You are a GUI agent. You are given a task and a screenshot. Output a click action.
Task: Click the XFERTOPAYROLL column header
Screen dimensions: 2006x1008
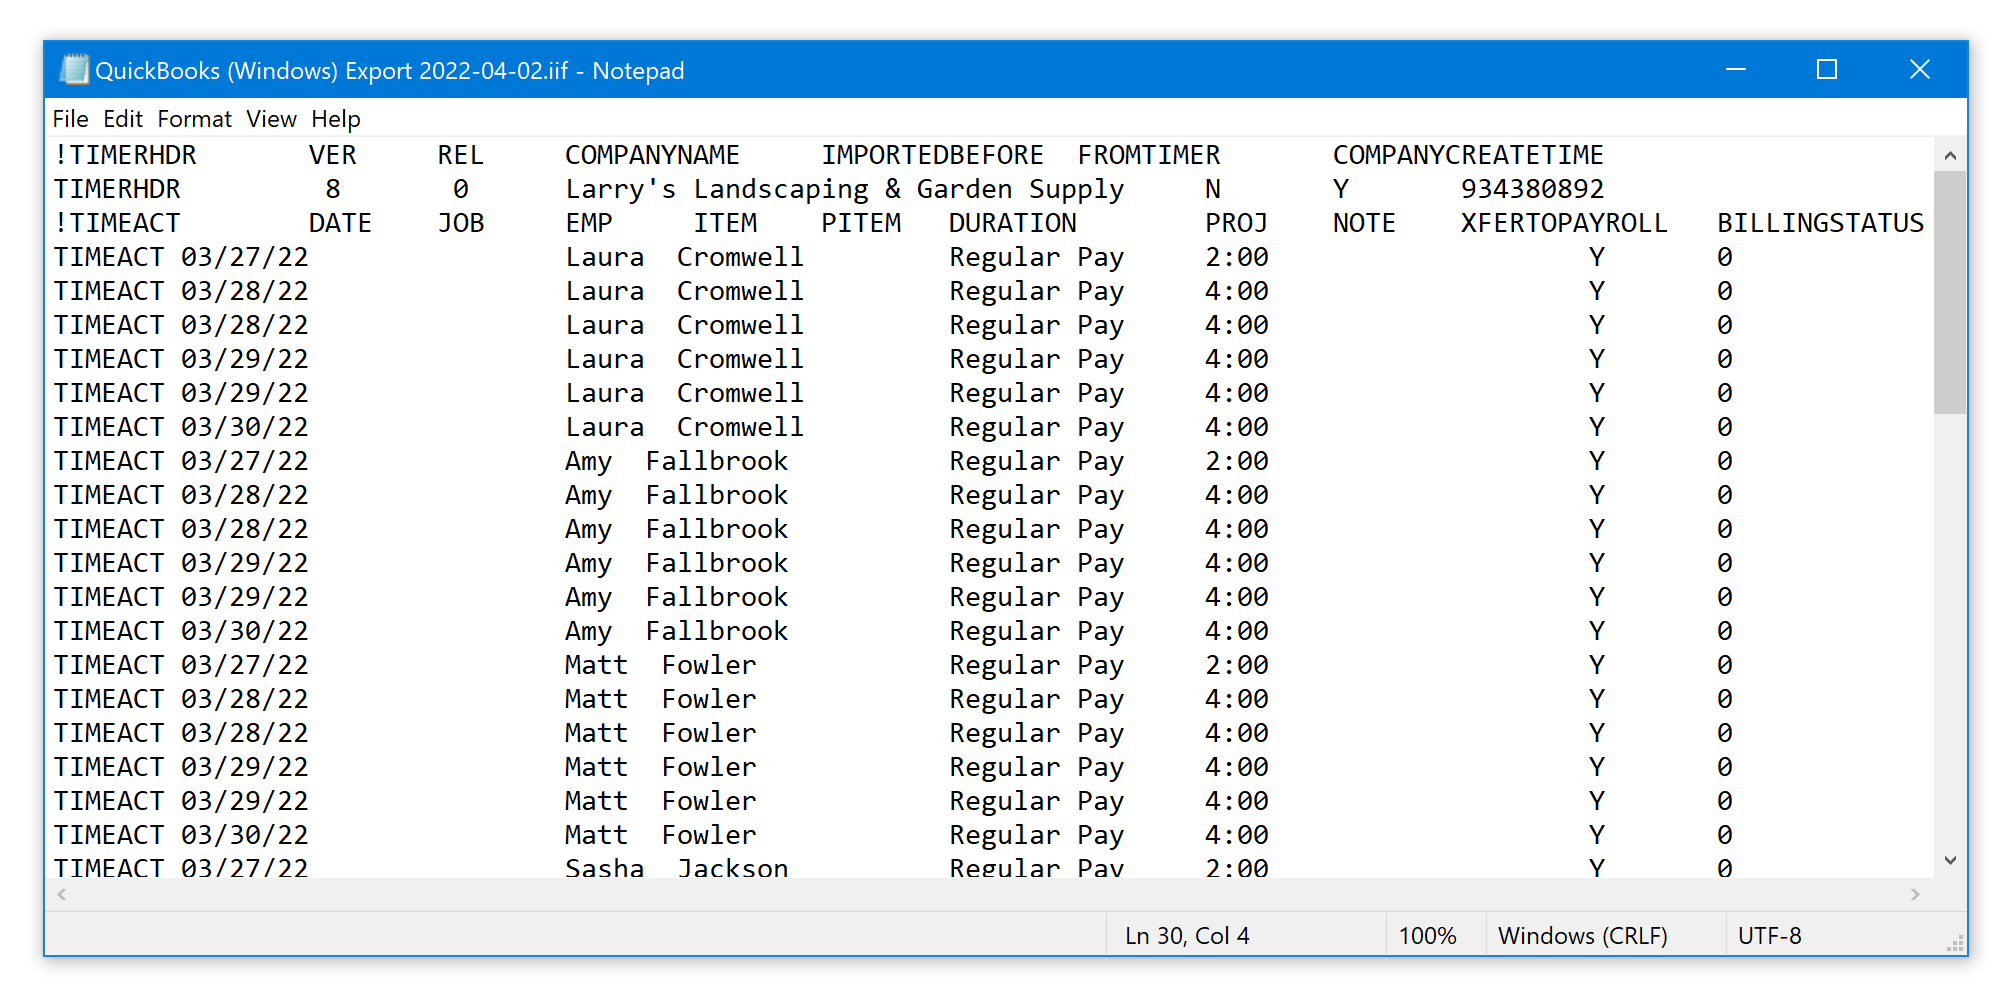pos(1564,223)
